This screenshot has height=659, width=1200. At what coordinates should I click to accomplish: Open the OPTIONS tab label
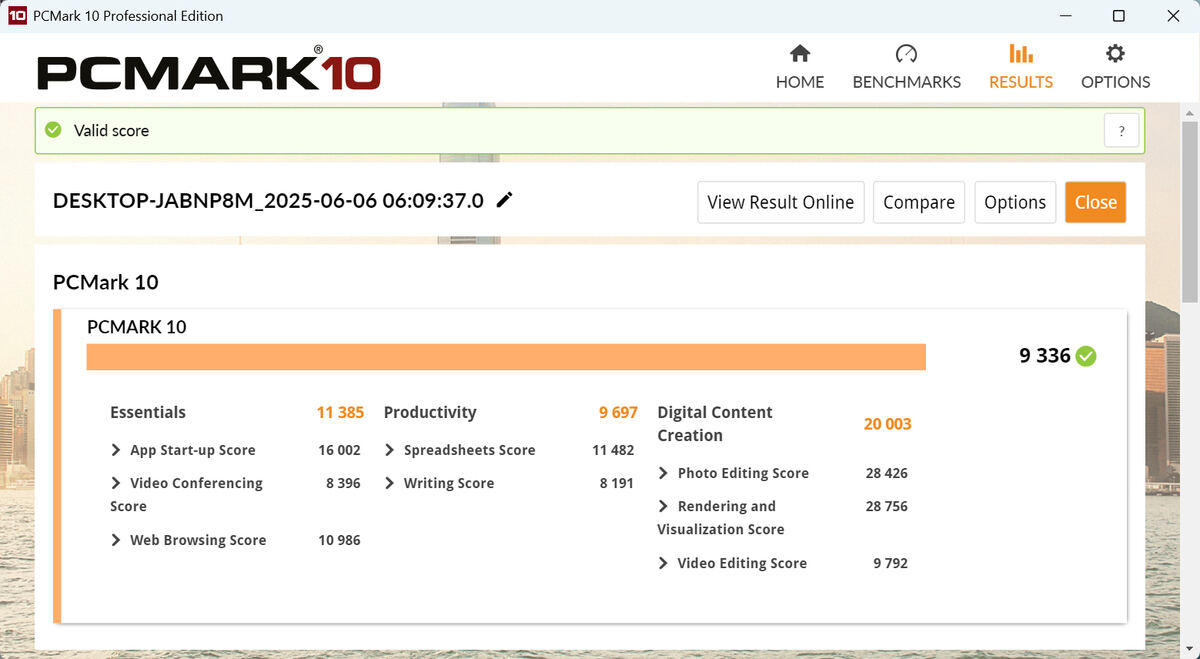tap(1116, 82)
